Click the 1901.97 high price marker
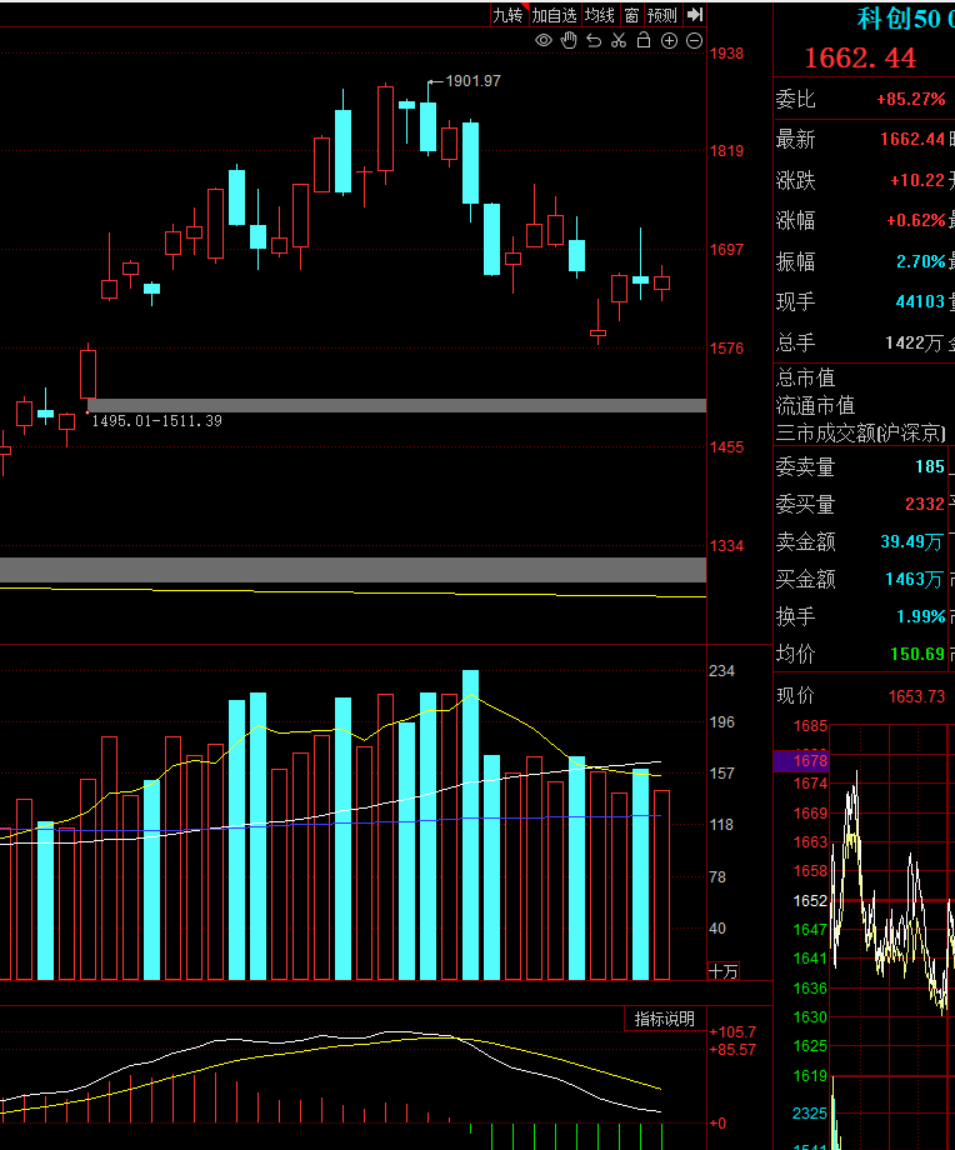This screenshot has height=1150, width=955. pyautogui.click(x=473, y=81)
